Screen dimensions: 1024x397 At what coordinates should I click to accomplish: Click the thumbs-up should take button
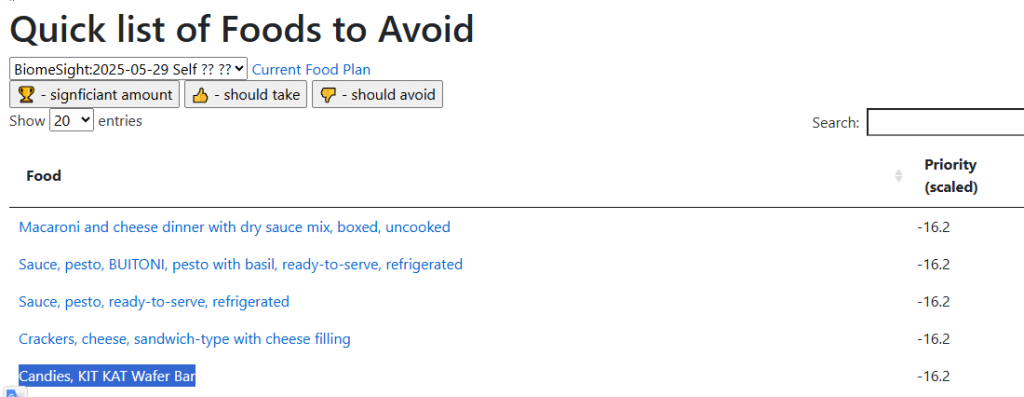(246, 95)
